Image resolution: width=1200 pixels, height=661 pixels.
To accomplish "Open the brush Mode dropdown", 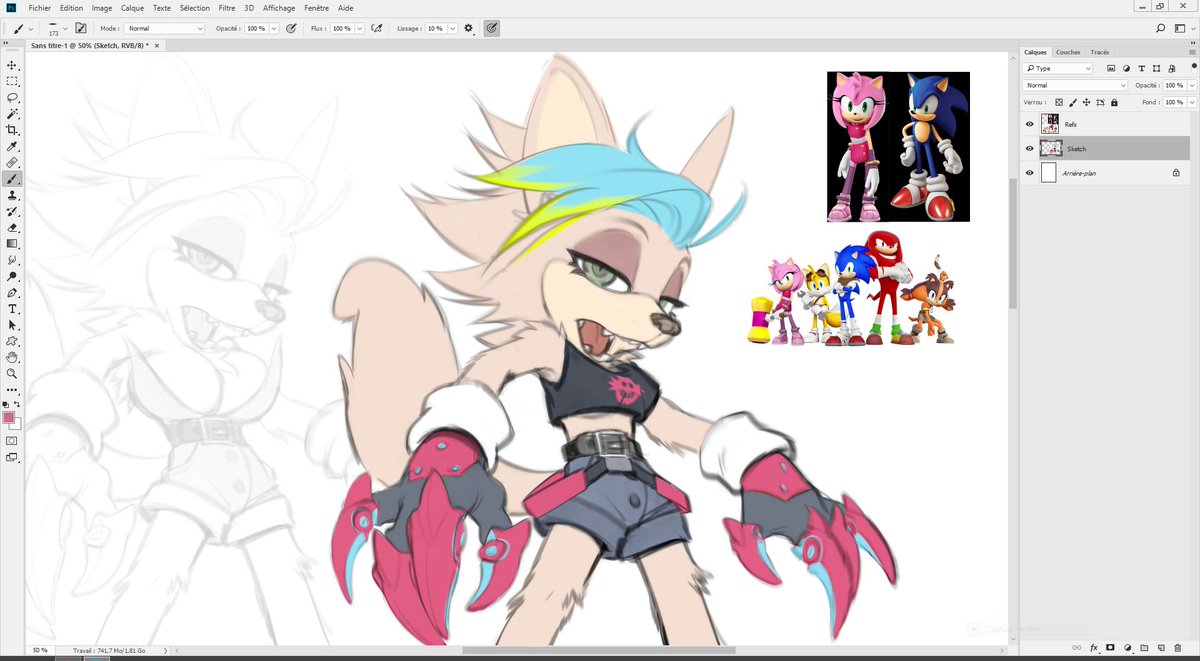I will (x=164, y=28).
